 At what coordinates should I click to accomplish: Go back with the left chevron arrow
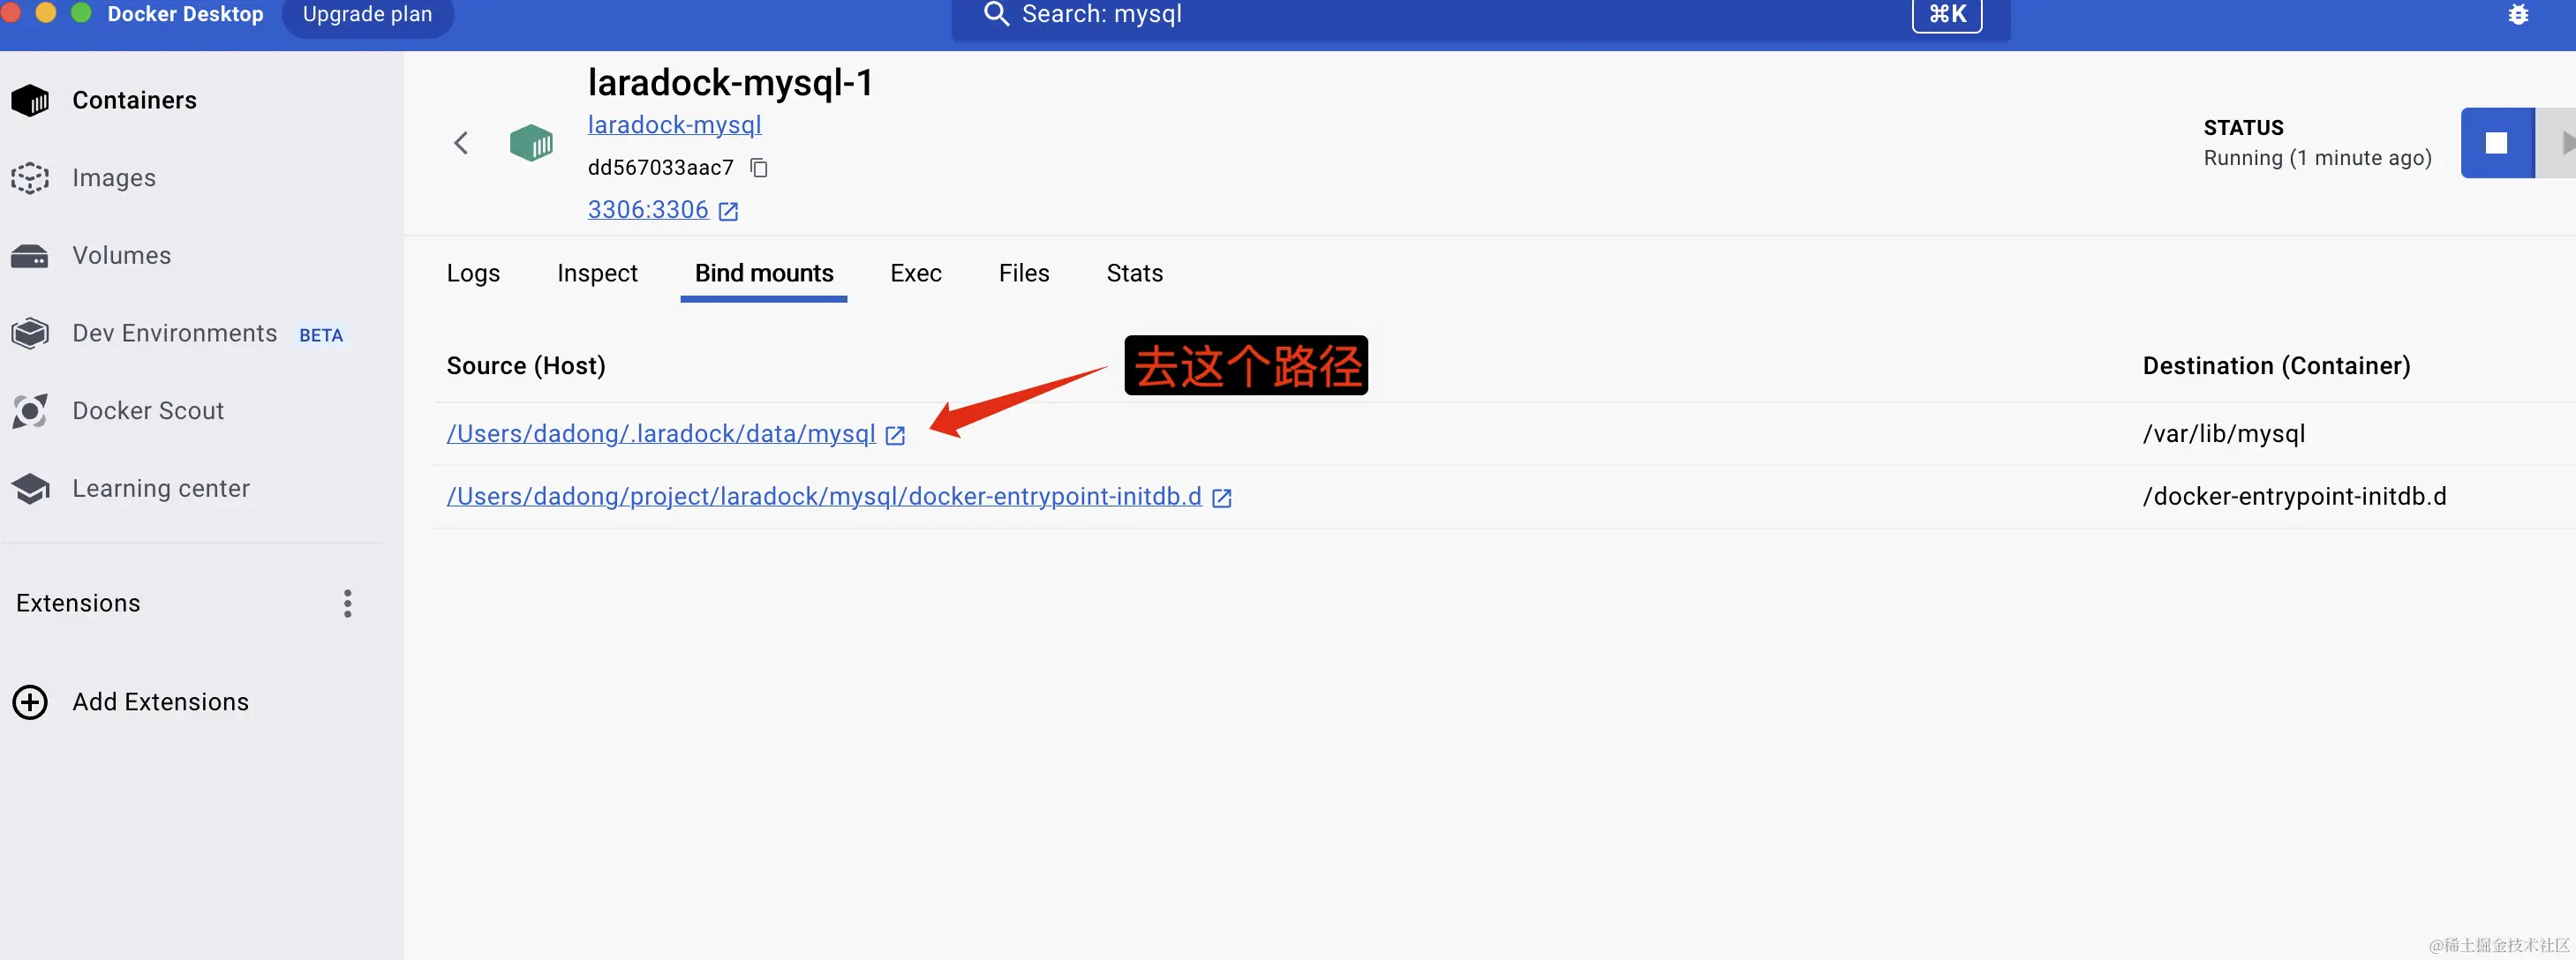(461, 143)
